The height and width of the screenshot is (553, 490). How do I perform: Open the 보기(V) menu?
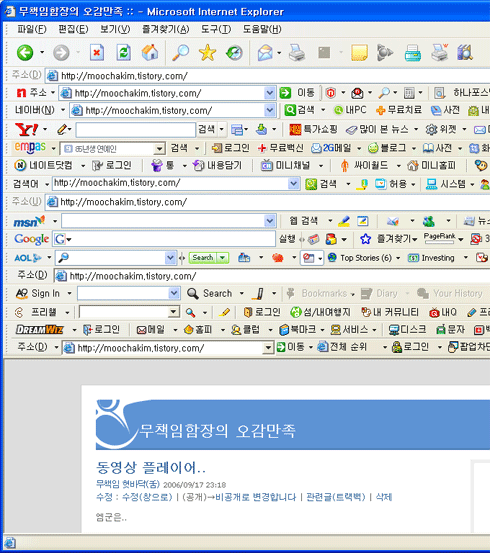click(x=115, y=29)
